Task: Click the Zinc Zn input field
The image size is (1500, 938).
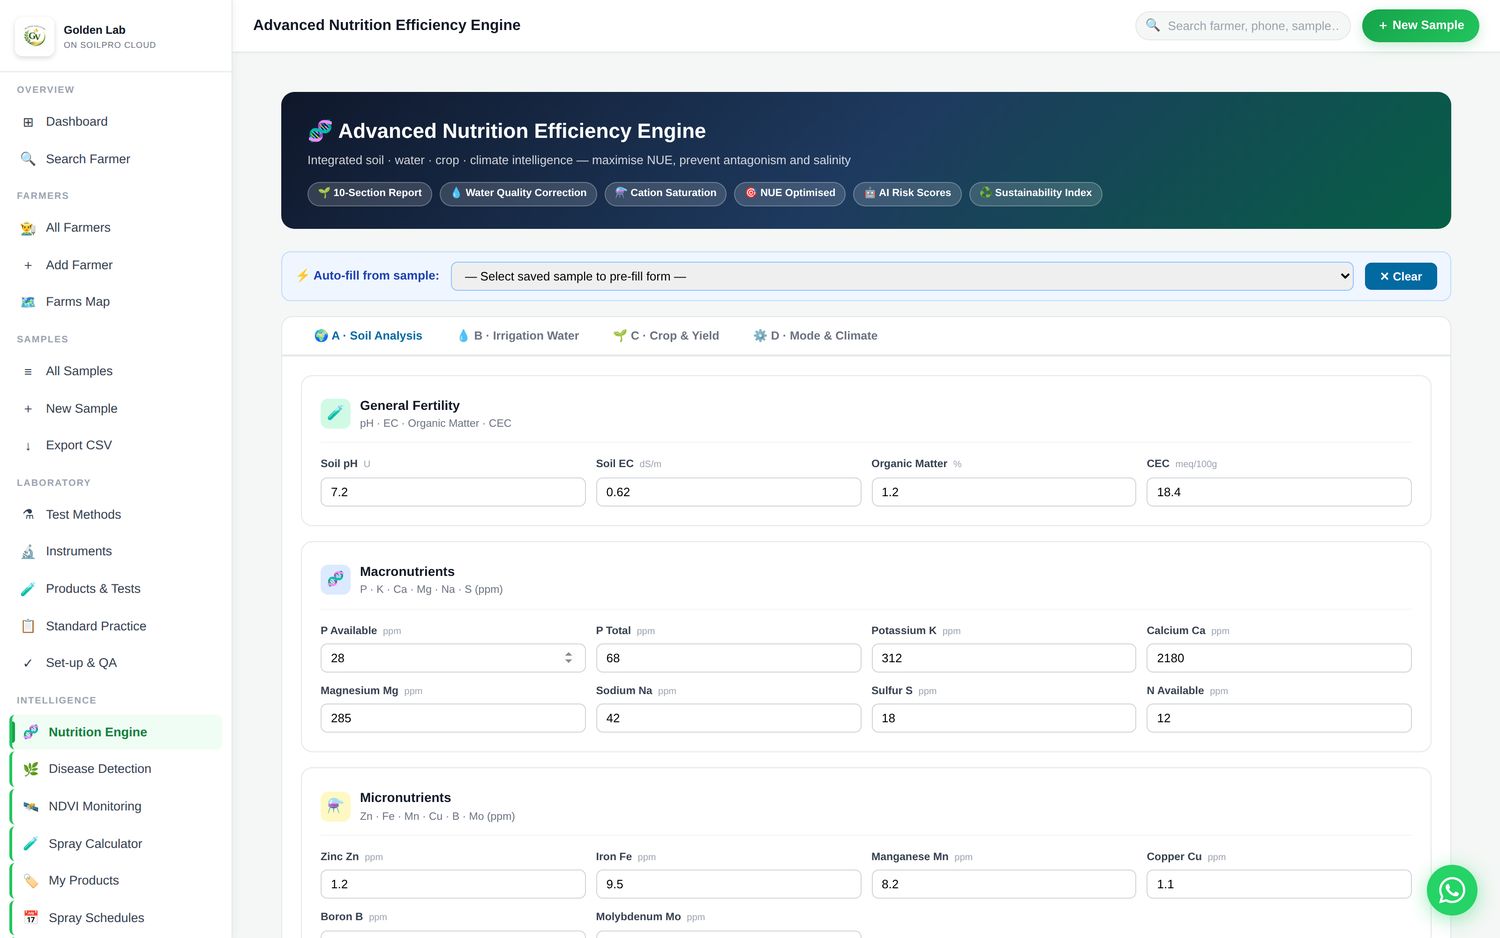Action: (453, 884)
